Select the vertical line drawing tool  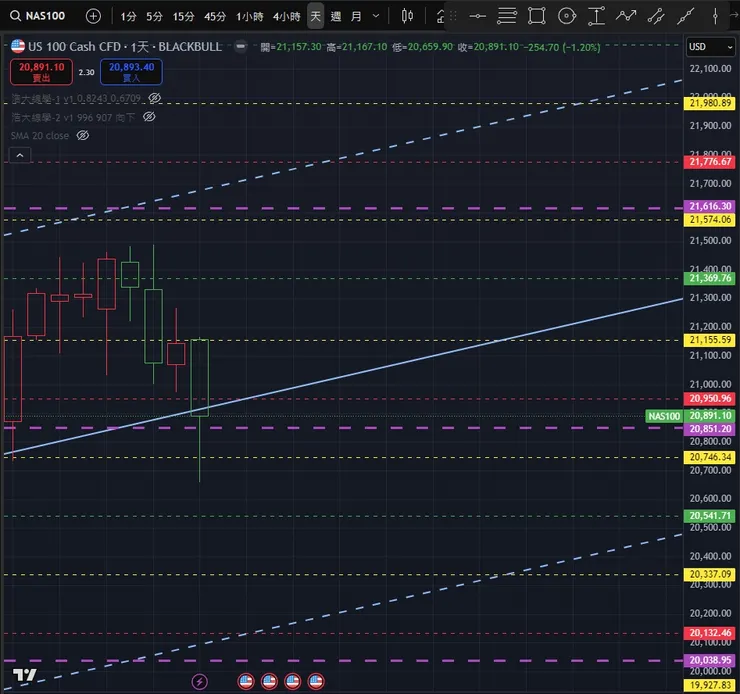pyautogui.click(x=715, y=16)
